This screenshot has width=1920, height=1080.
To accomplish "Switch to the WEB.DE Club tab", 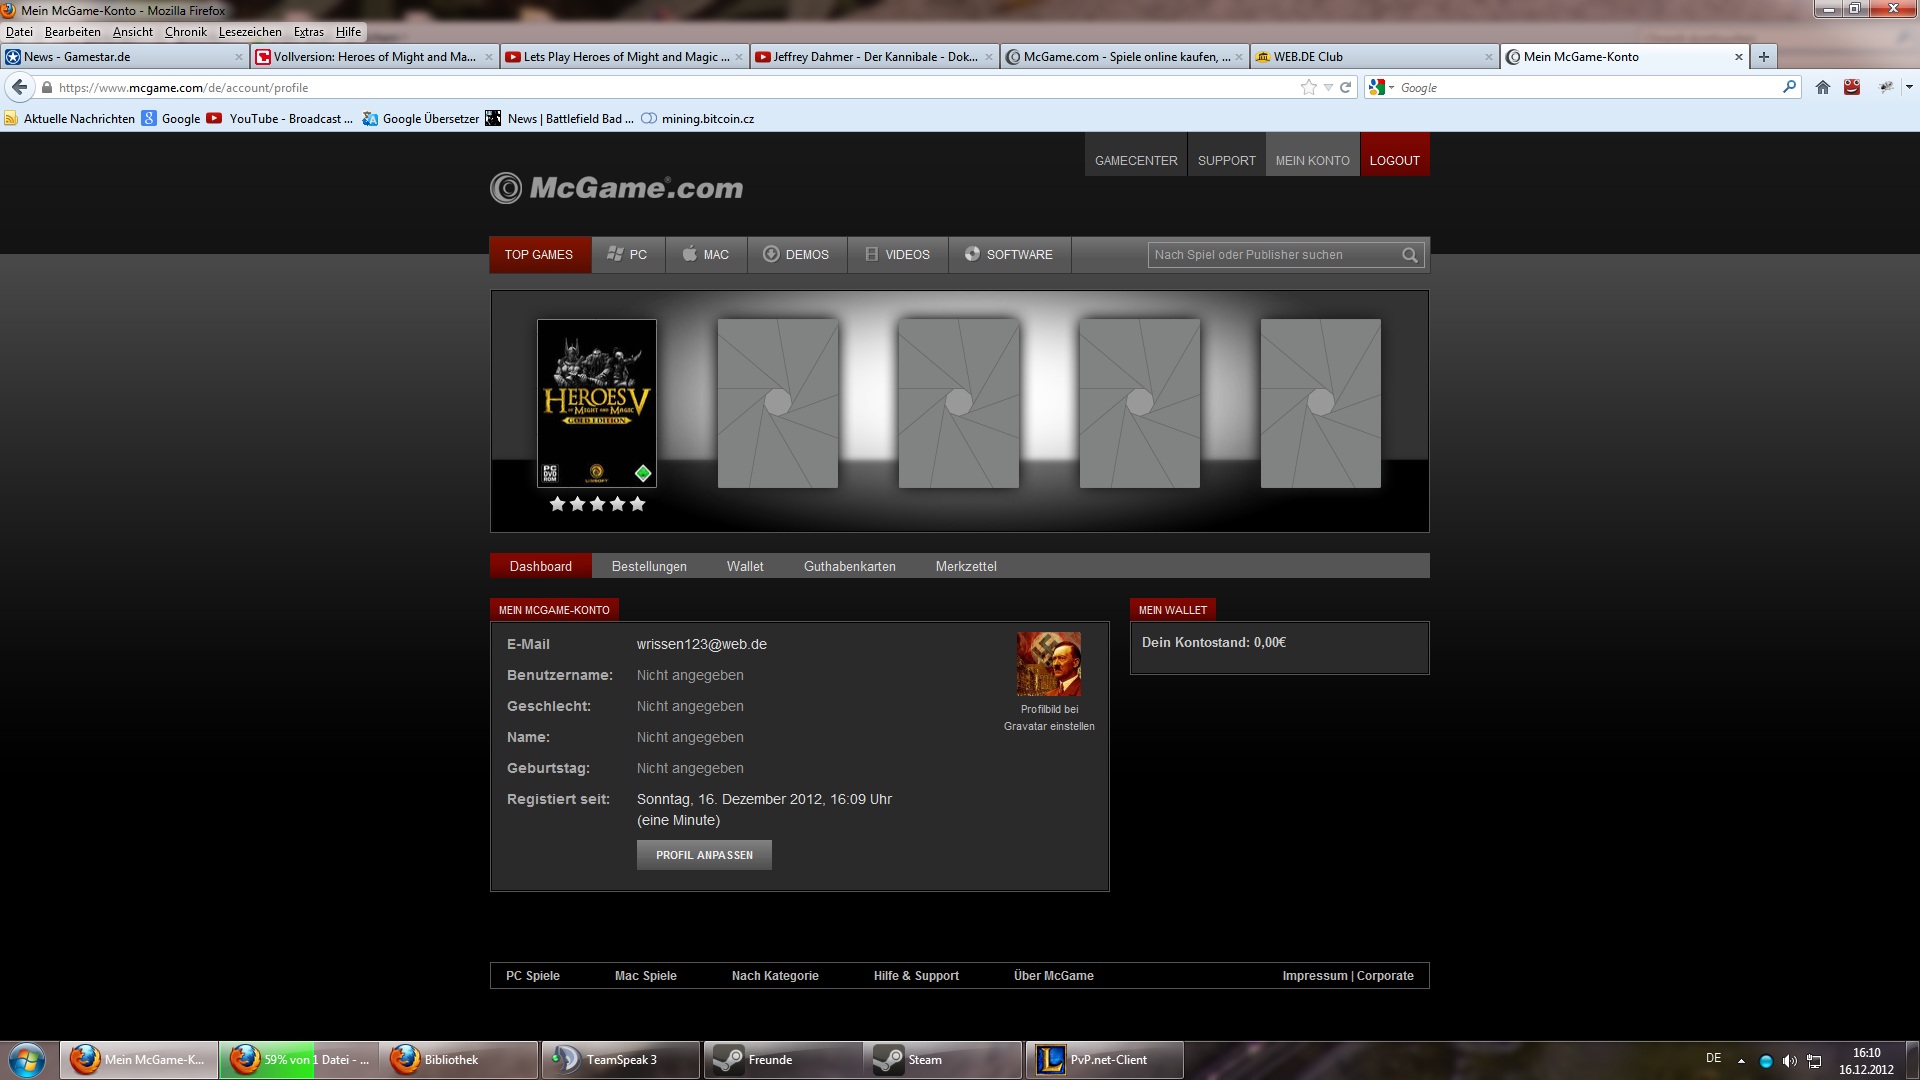I will pyautogui.click(x=1374, y=57).
